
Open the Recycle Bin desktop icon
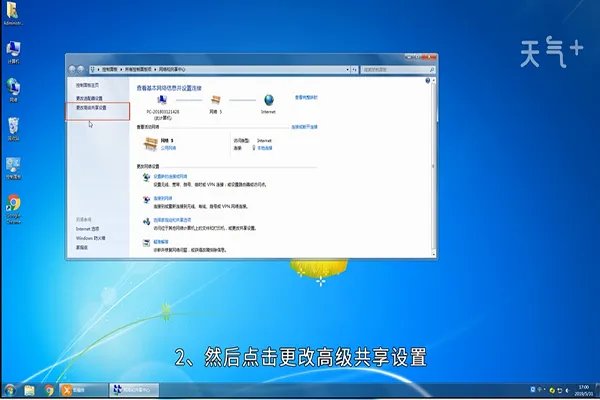click(x=13, y=129)
